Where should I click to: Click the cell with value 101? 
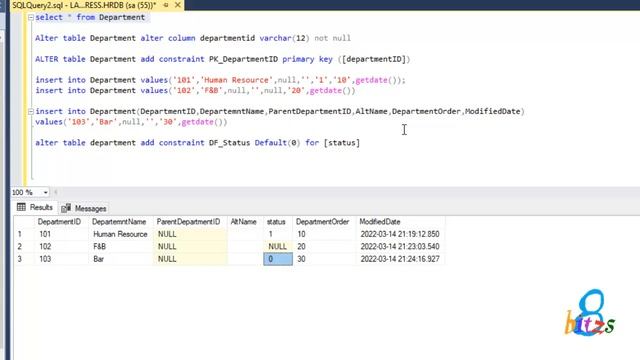pyautogui.click(x=61, y=234)
